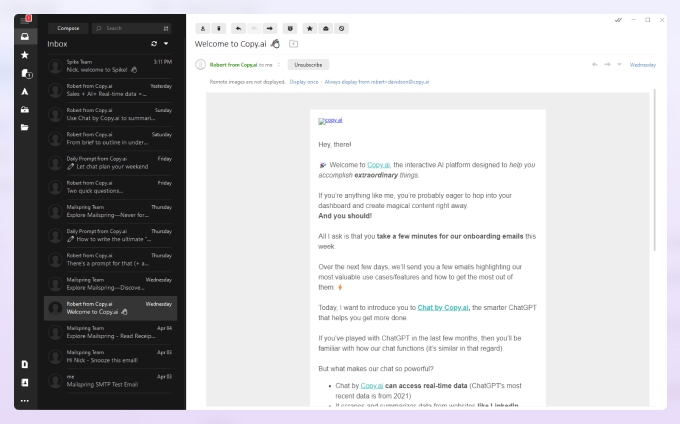
Task: Click the 'Display once' link
Action: pyautogui.click(x=304, y=82)
